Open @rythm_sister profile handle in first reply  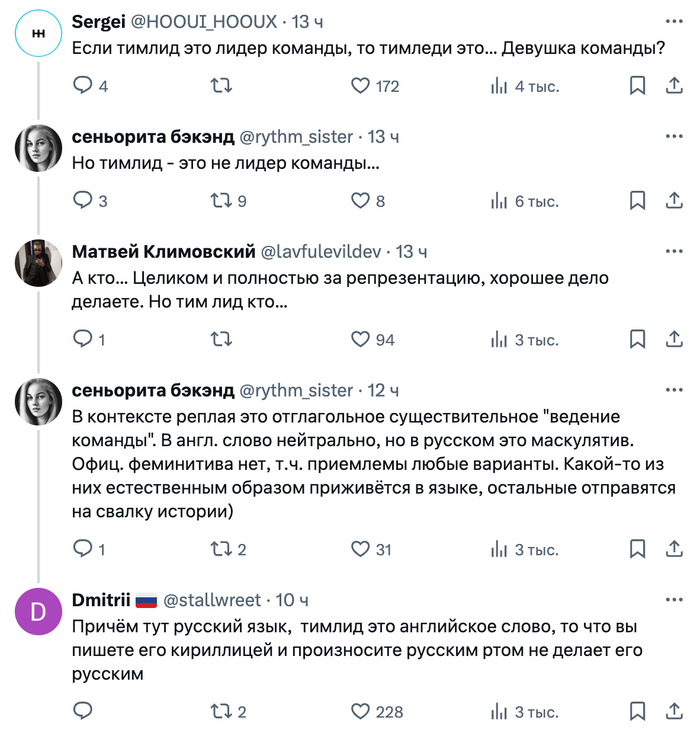pos(296,137)
